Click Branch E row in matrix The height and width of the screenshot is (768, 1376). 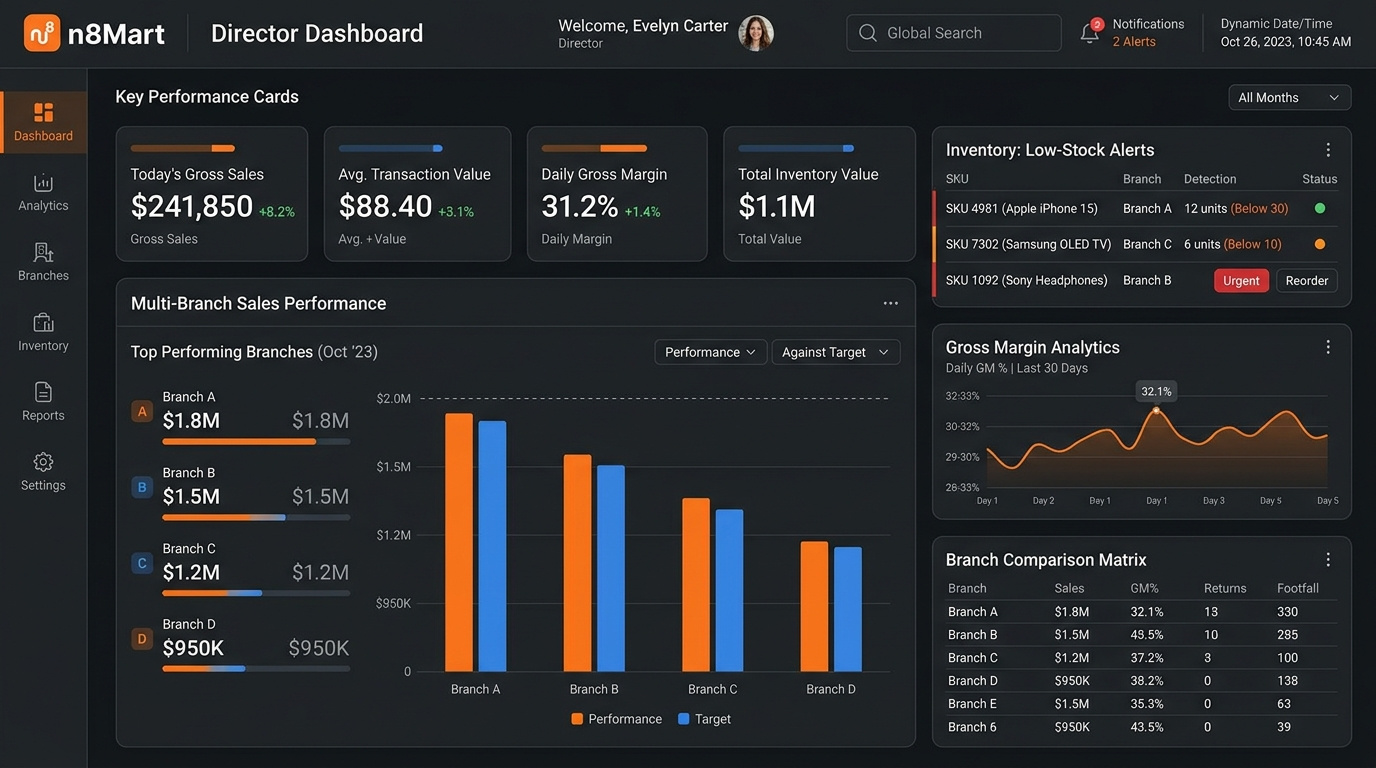[1141, 704]
